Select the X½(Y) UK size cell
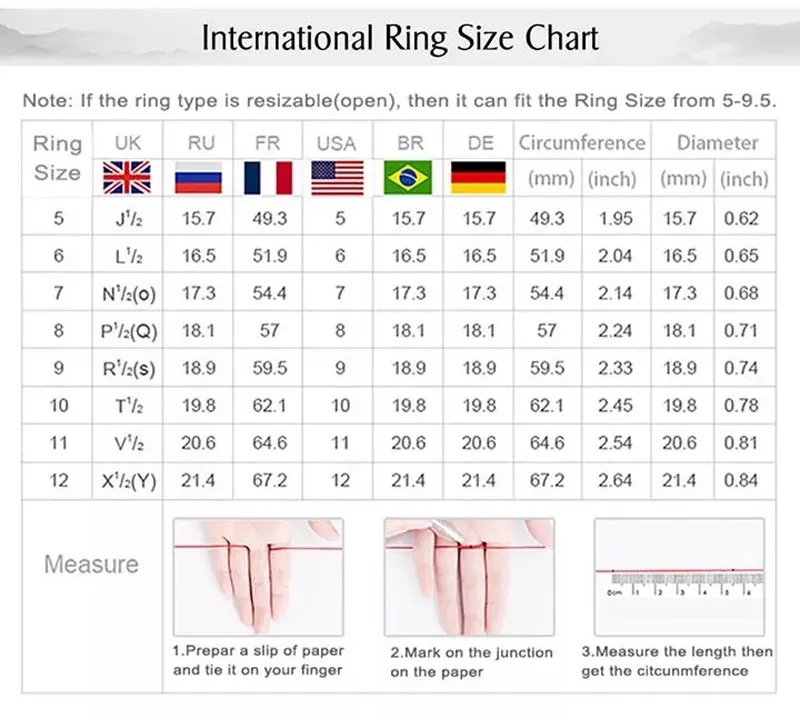Screen dimensions: 800x718 coord(129,481)
